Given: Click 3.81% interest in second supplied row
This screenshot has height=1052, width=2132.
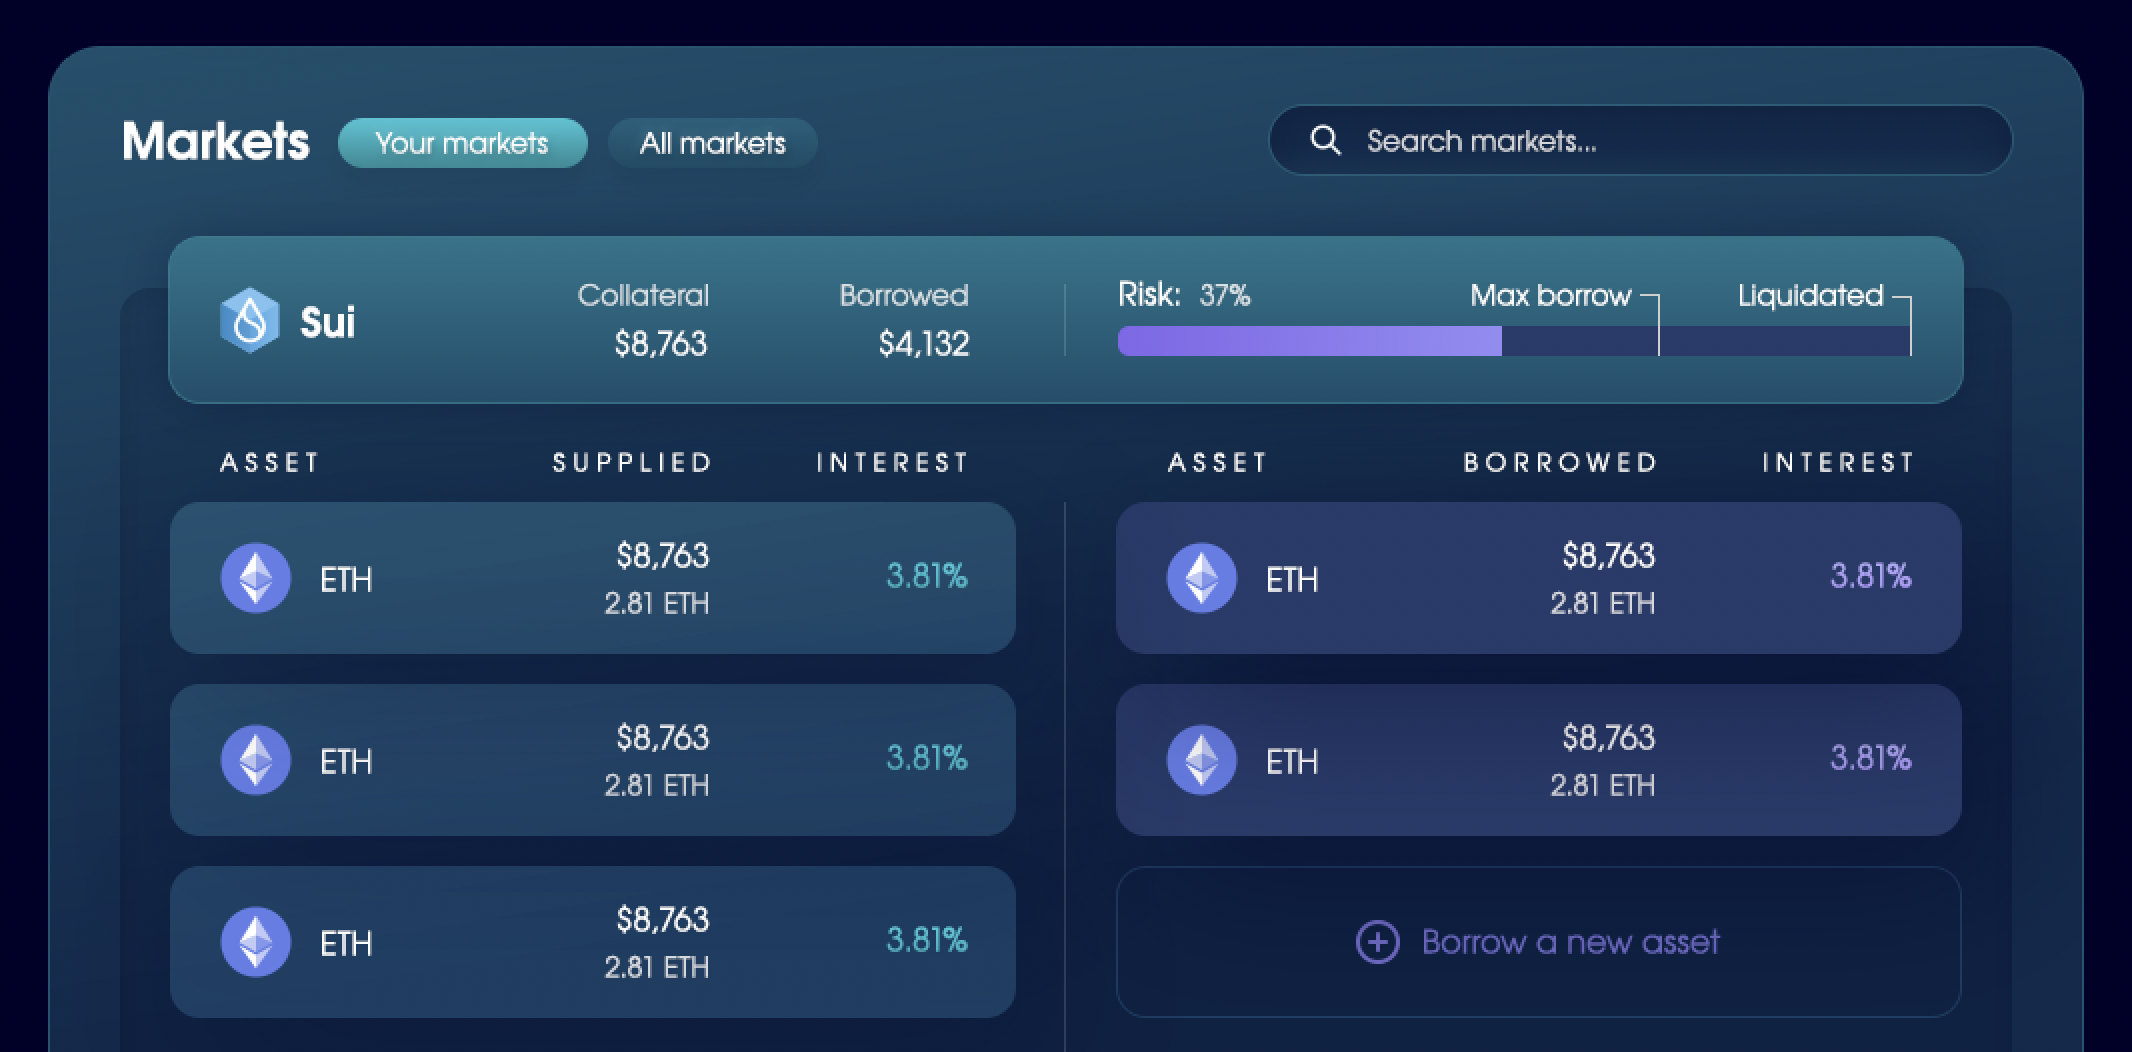Looking at the screenshot, I should coord(927,758).
